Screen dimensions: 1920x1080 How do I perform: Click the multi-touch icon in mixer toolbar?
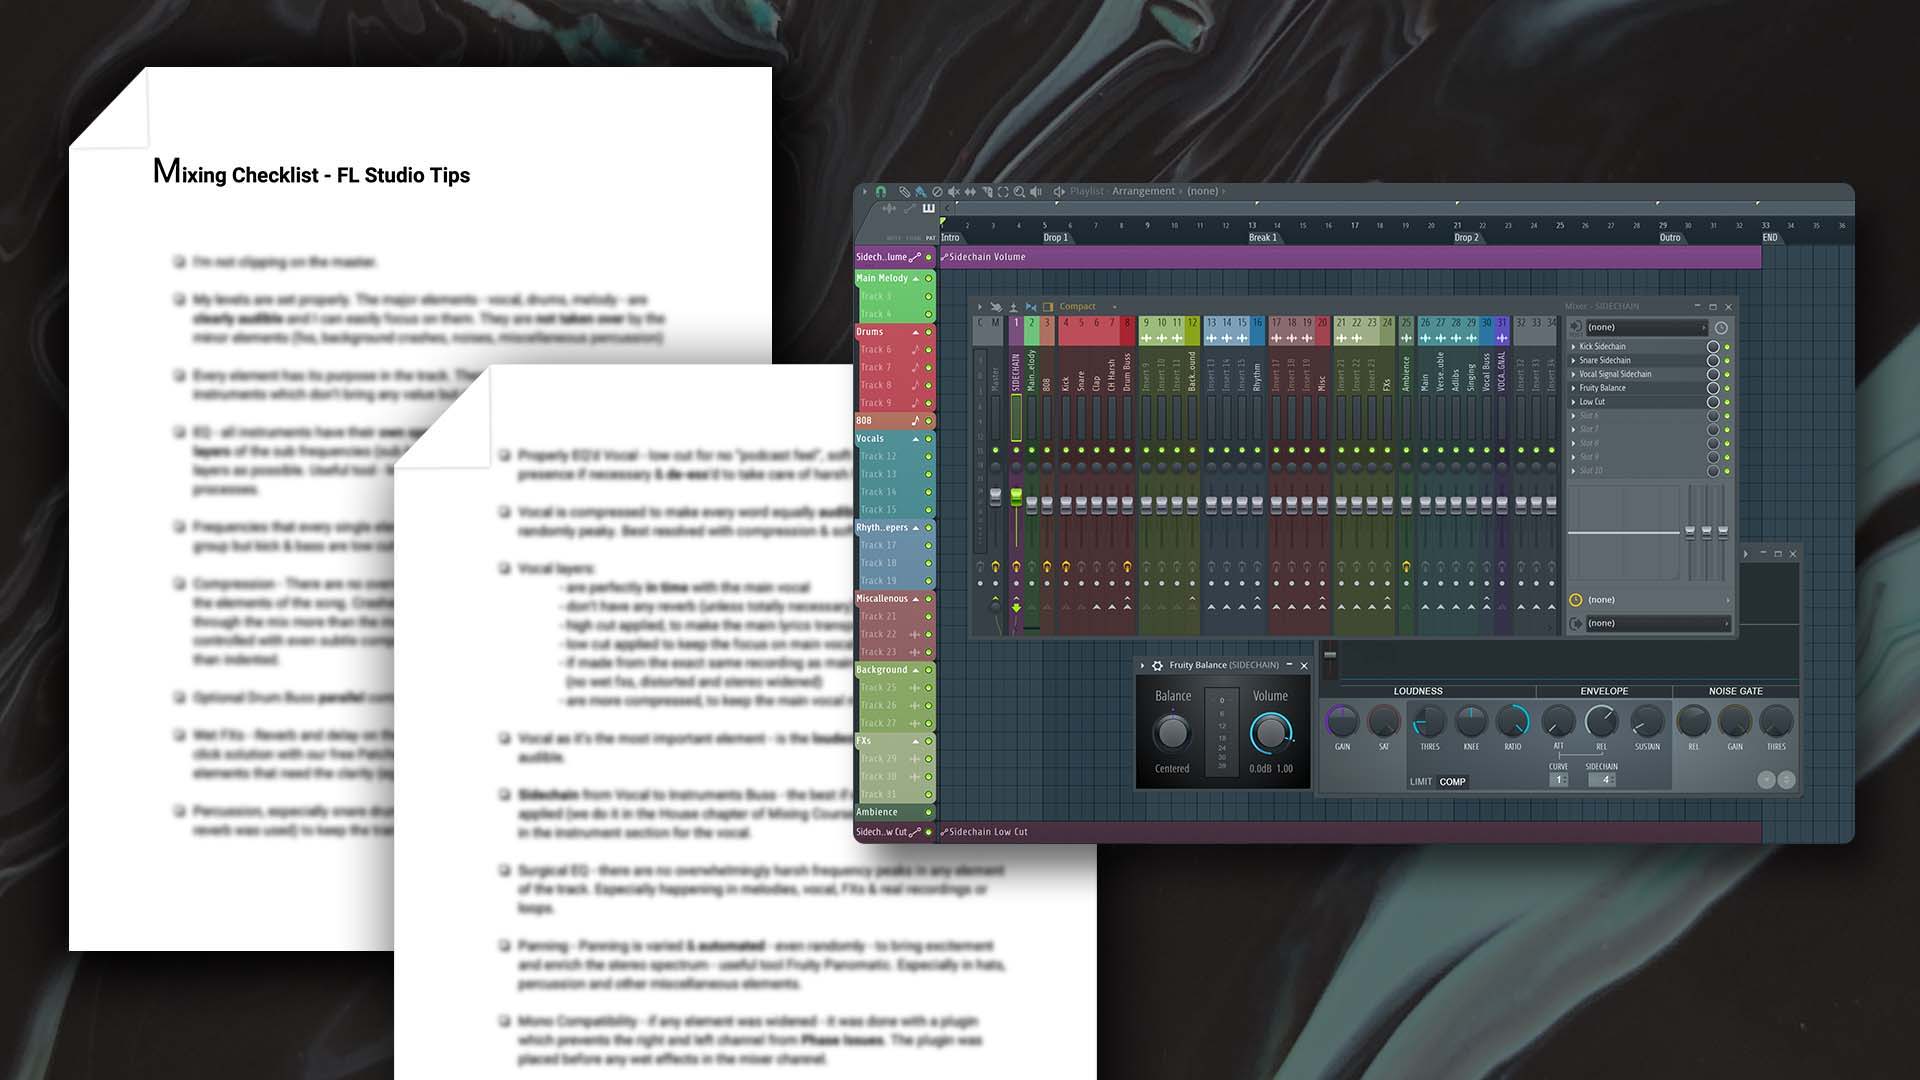tap(996, 307)
